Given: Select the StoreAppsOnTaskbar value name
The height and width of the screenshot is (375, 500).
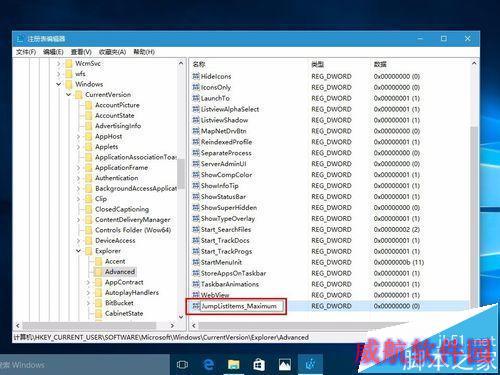Looking at the screenshot, I should pos(233,273).
